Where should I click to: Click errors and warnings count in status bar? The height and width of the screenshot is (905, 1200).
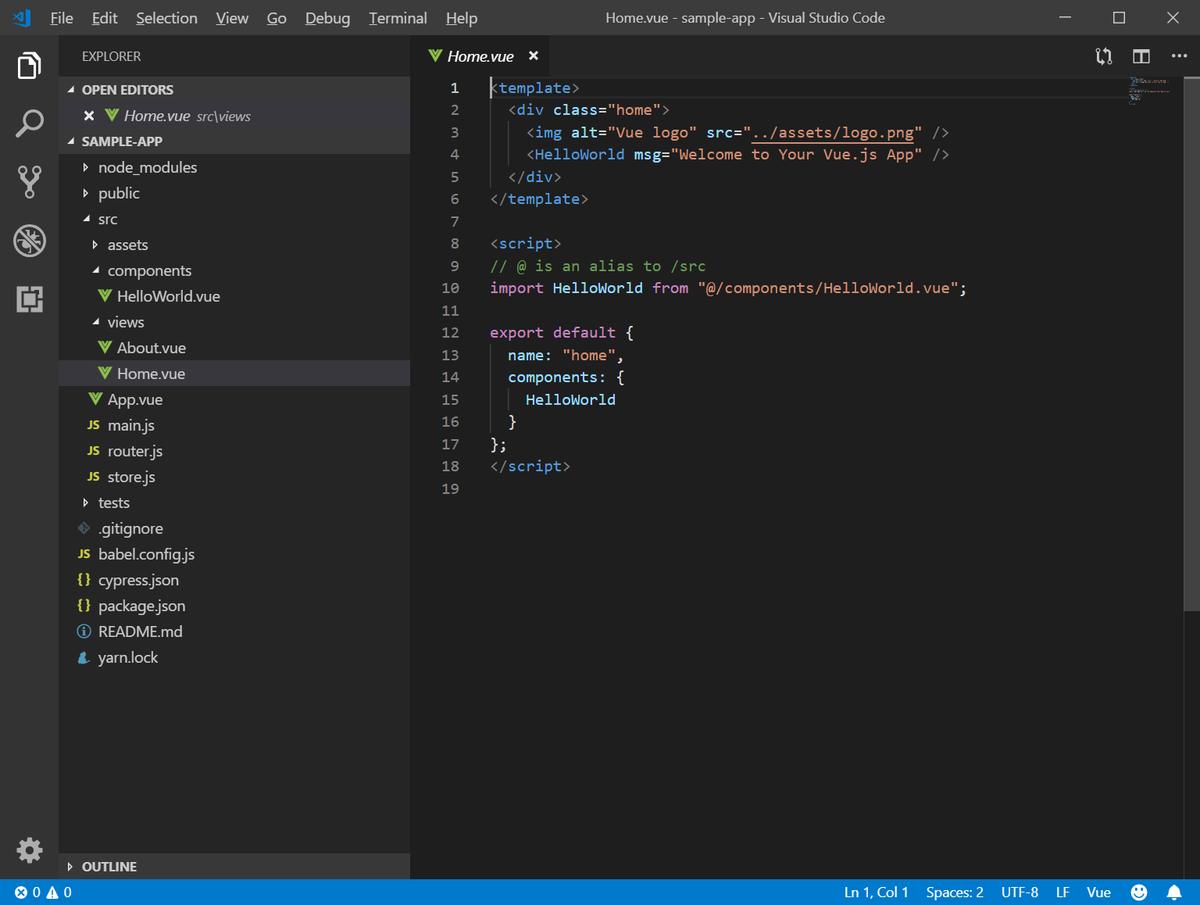click(43, 892)
